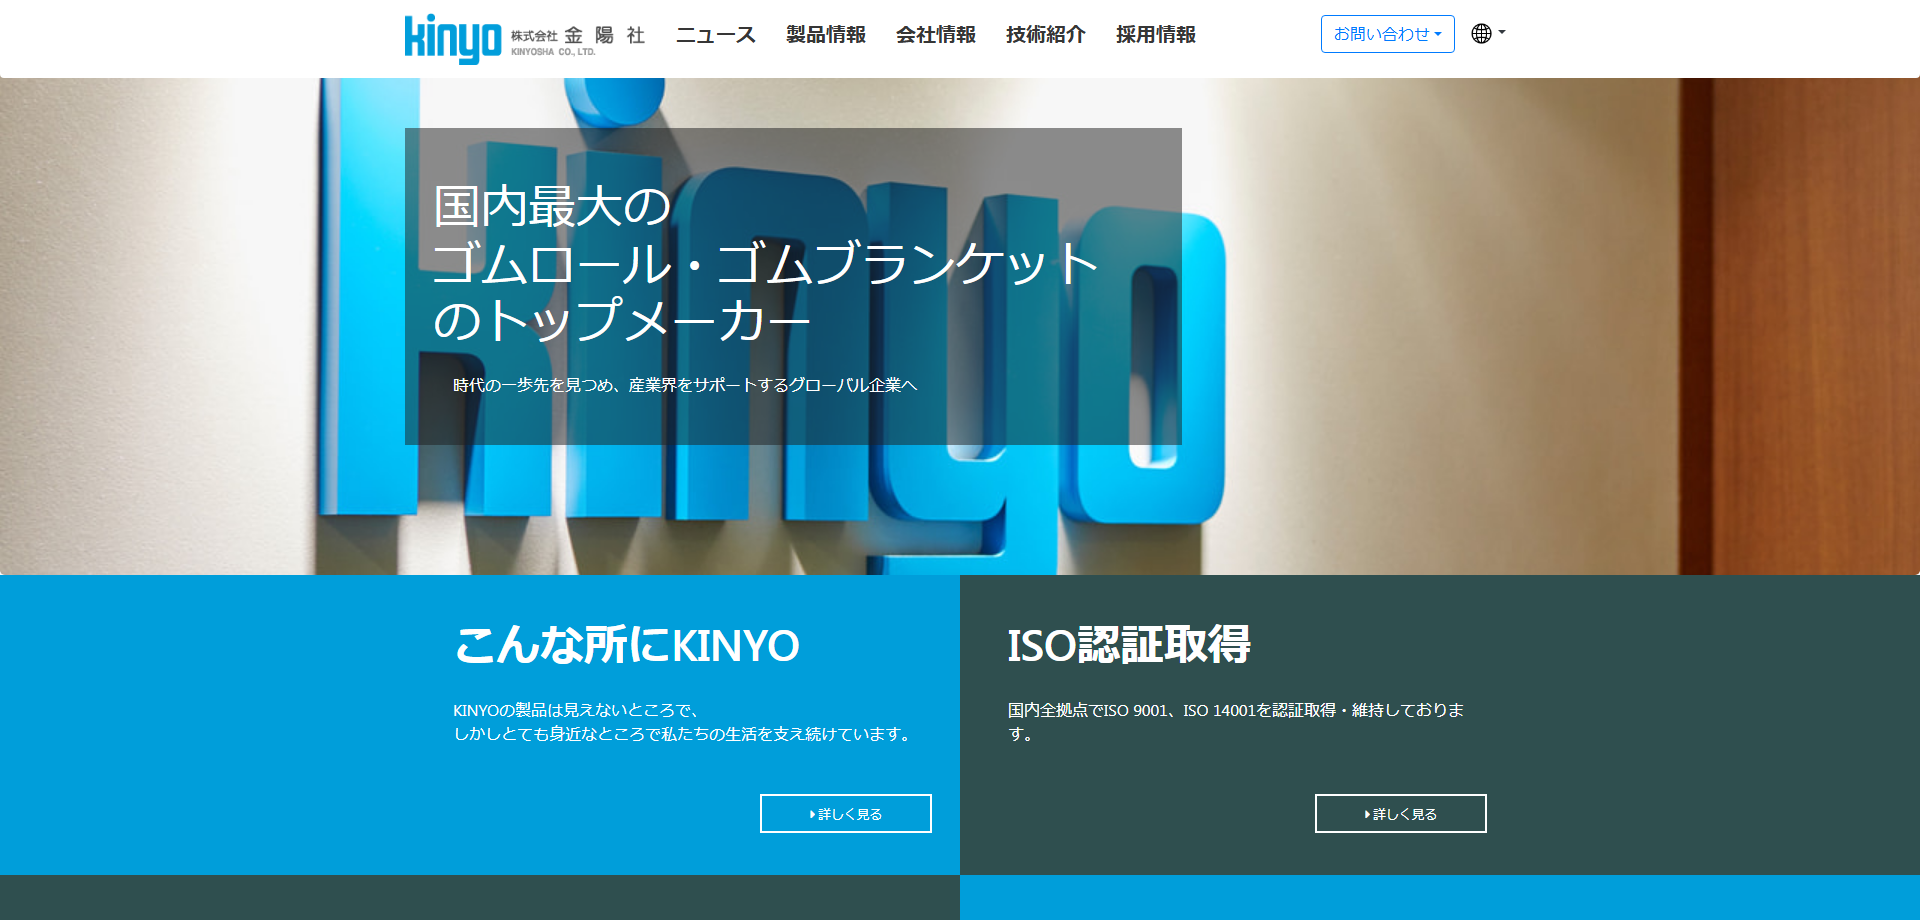Click the ISO認証取得 heading
The image size is (1920, 920).
click(x=1129, y=645)
